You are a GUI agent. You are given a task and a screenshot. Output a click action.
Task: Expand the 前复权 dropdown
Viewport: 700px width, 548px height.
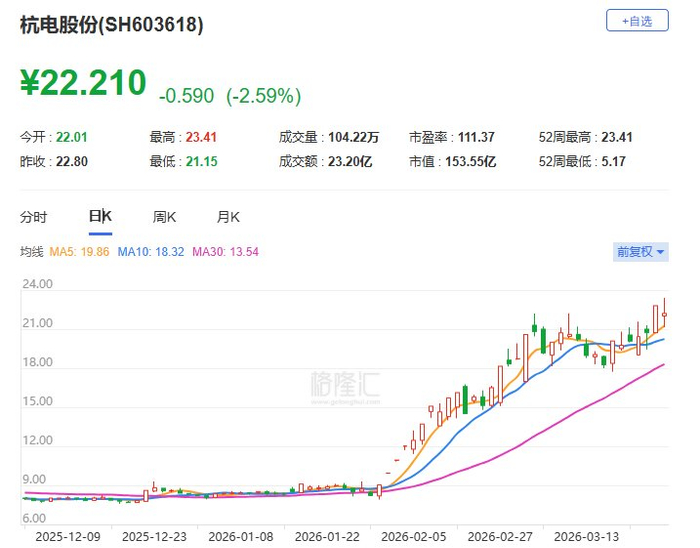641,252
